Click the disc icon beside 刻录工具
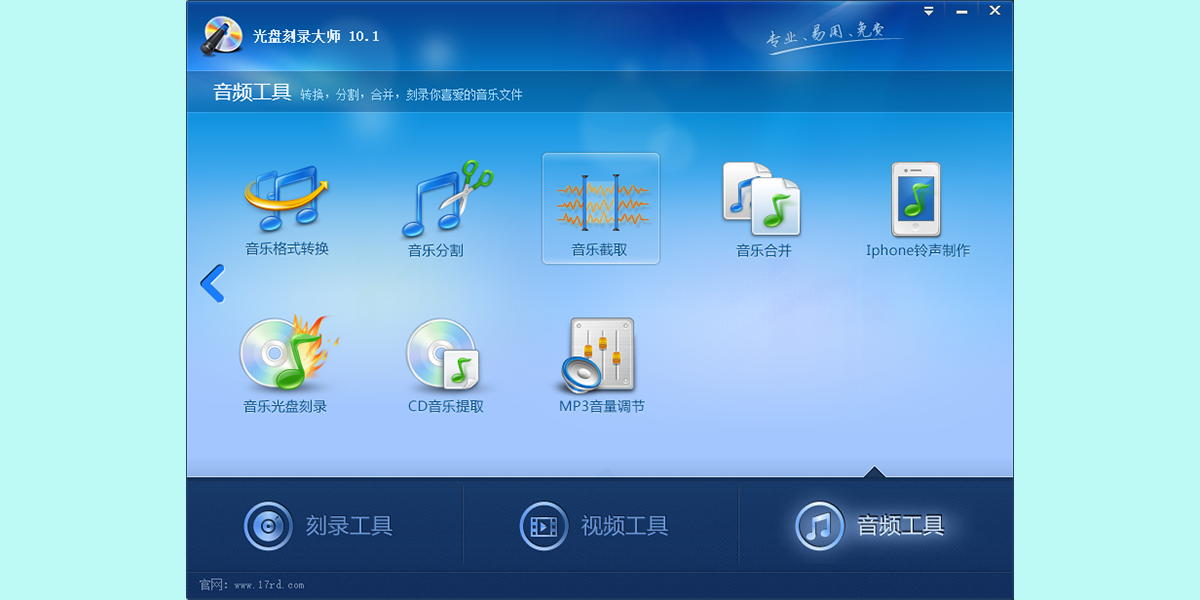The width and height of the screenshot is (1200, 600). point(266,525)
